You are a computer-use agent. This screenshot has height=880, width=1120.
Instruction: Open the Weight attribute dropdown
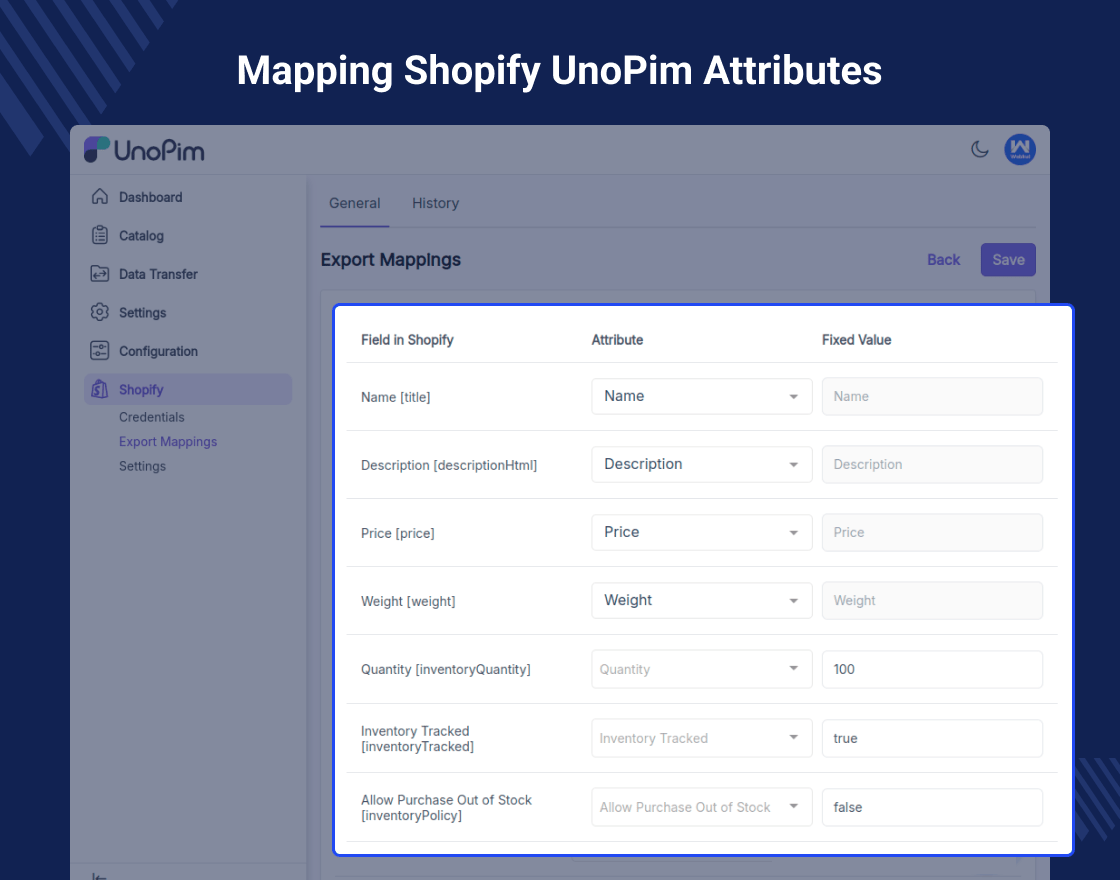(701, 600)
